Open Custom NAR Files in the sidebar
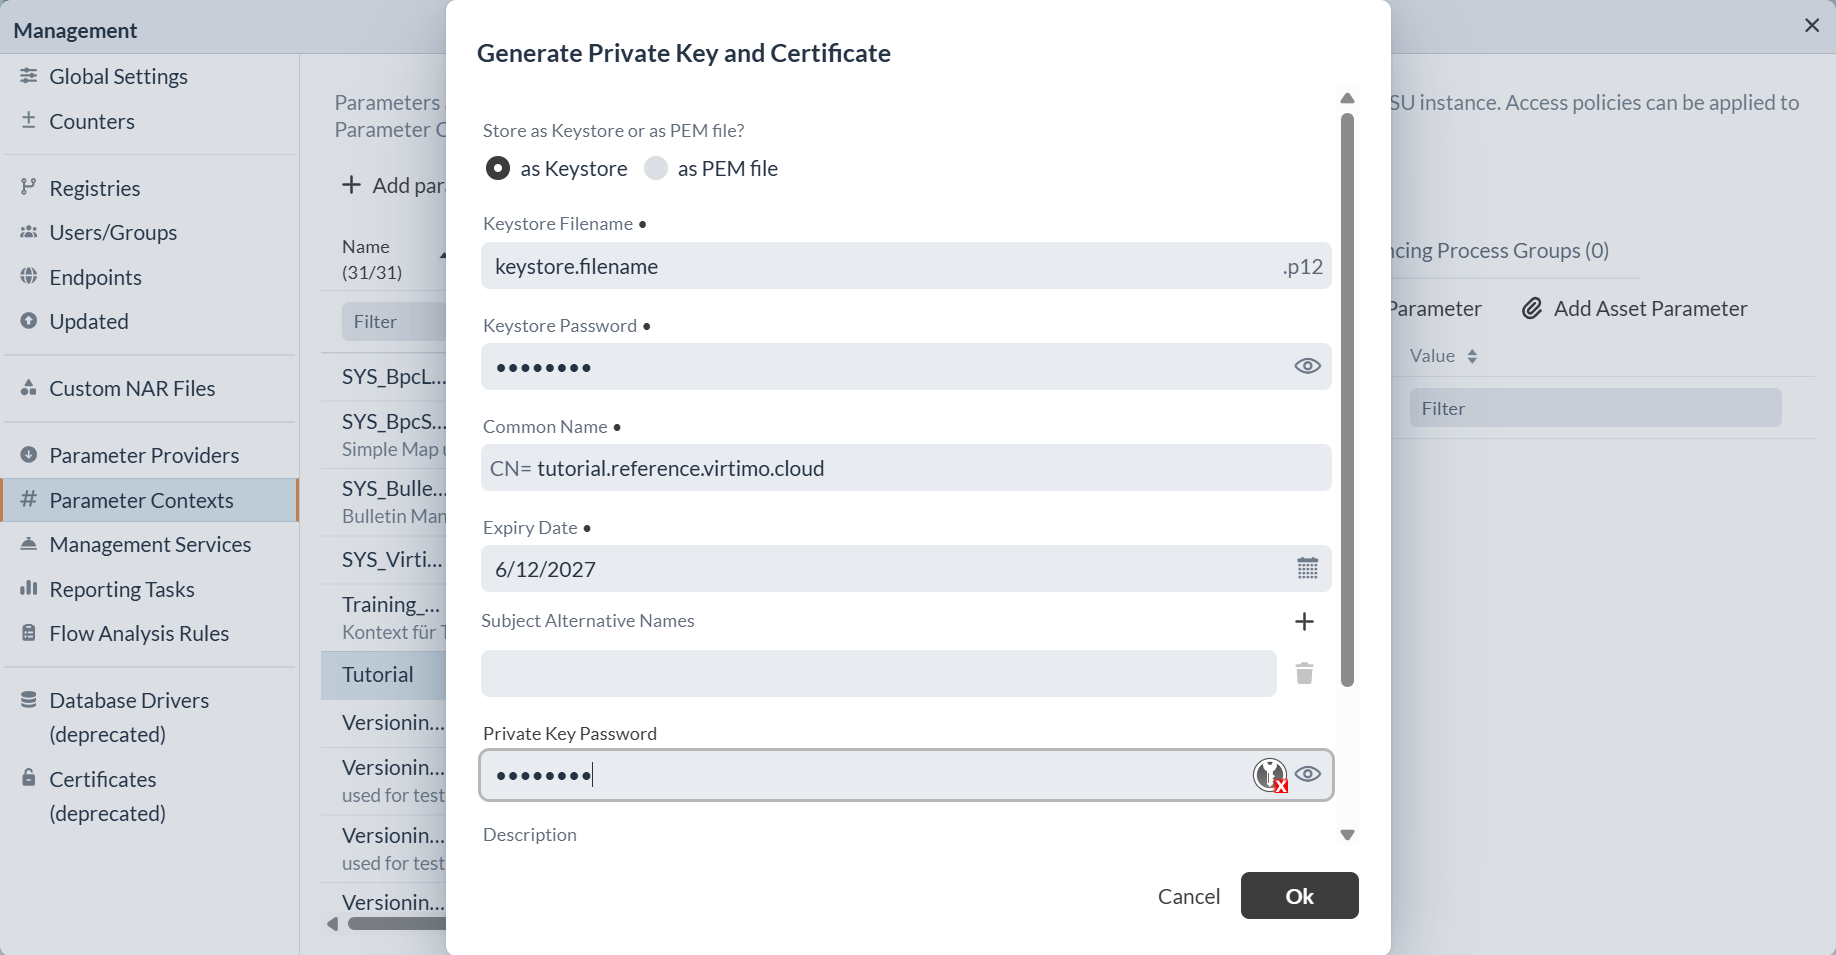This screenshot has height=955, width=1836. [x=132, y=388]
